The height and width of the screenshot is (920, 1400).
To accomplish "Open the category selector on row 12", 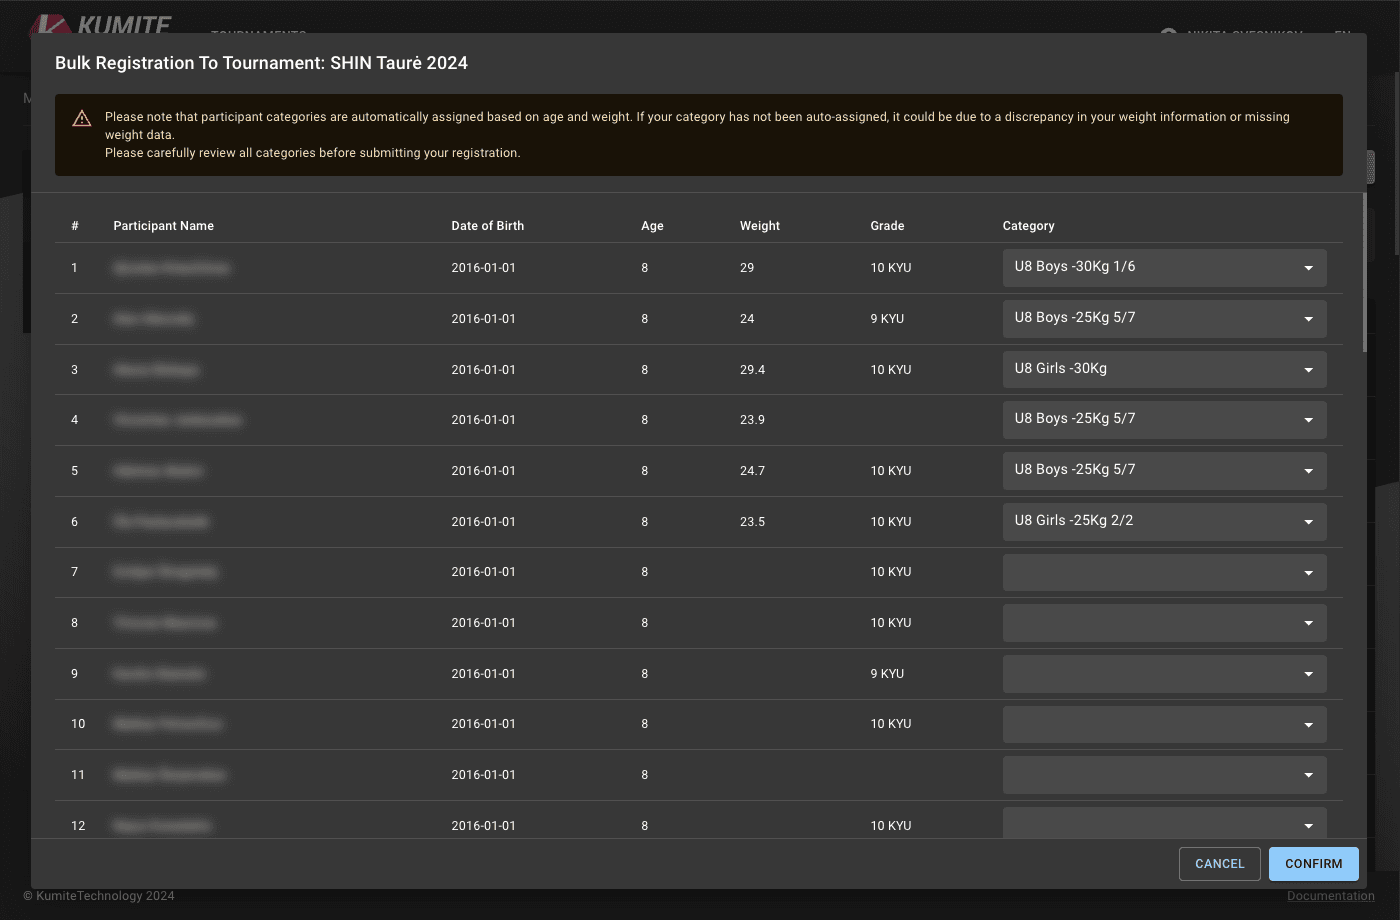I will pyautogui.click(x=1164, y=825).
